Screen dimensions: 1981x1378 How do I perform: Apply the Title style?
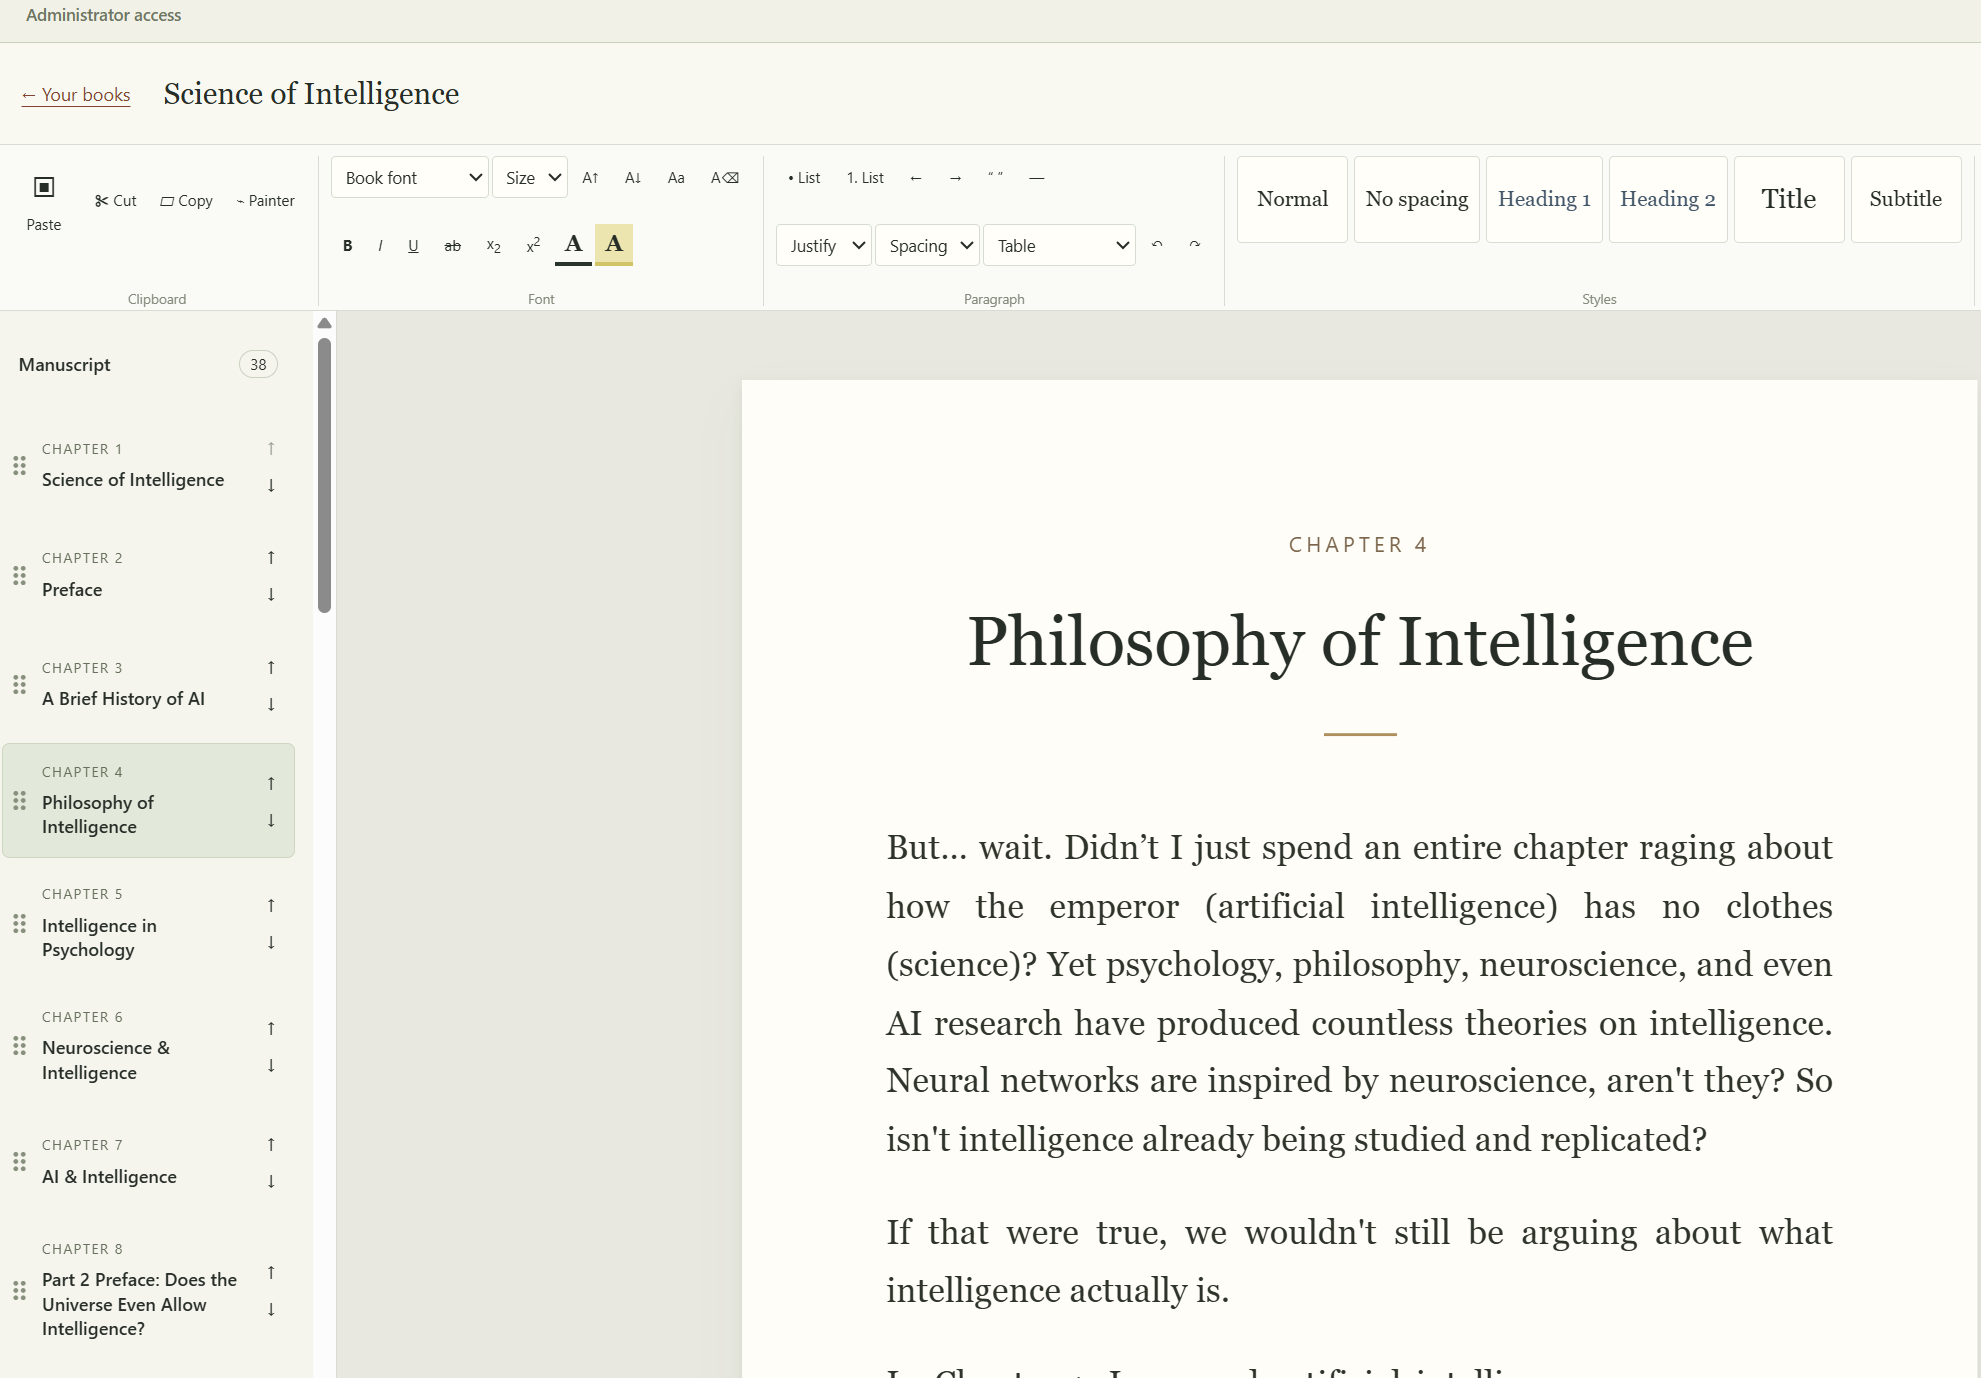tap(1789, 199)
